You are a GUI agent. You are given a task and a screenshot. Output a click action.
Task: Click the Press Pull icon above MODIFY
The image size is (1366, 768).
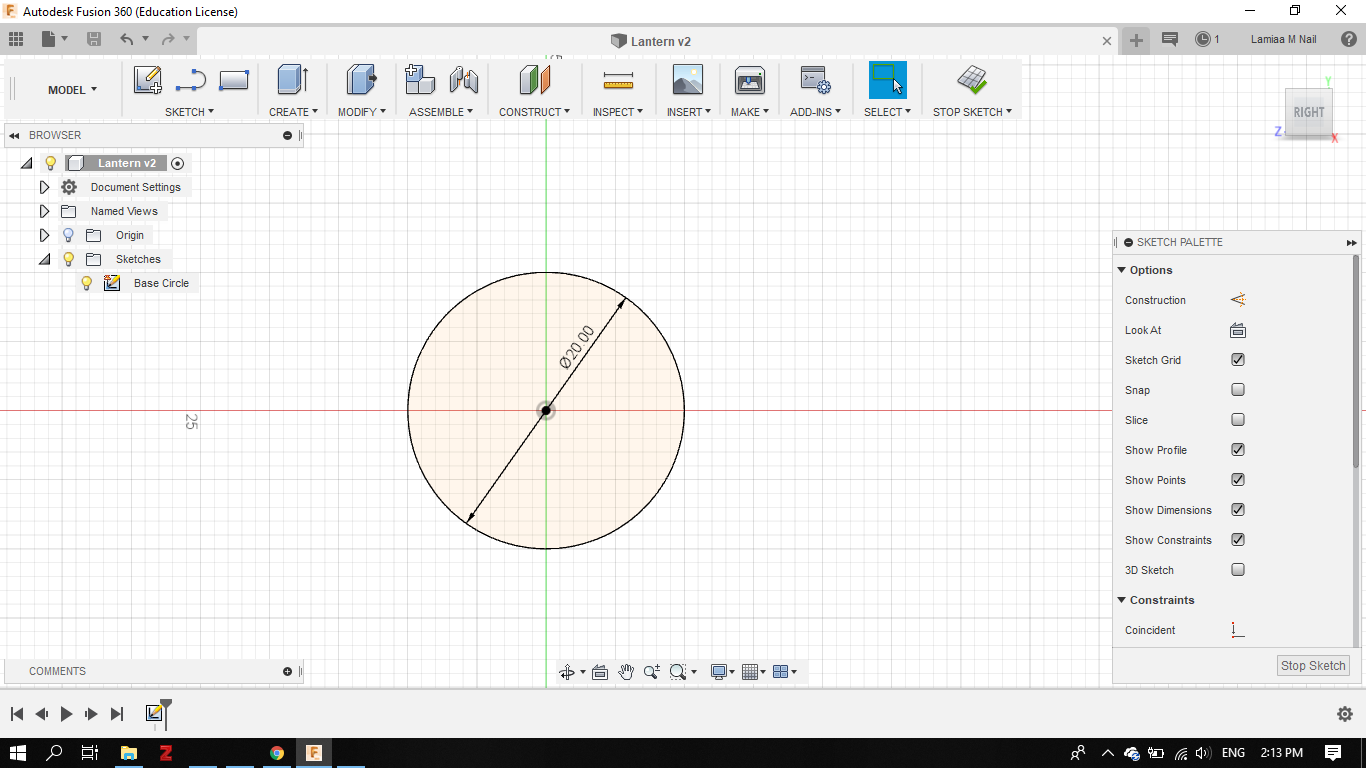[361, 81]
